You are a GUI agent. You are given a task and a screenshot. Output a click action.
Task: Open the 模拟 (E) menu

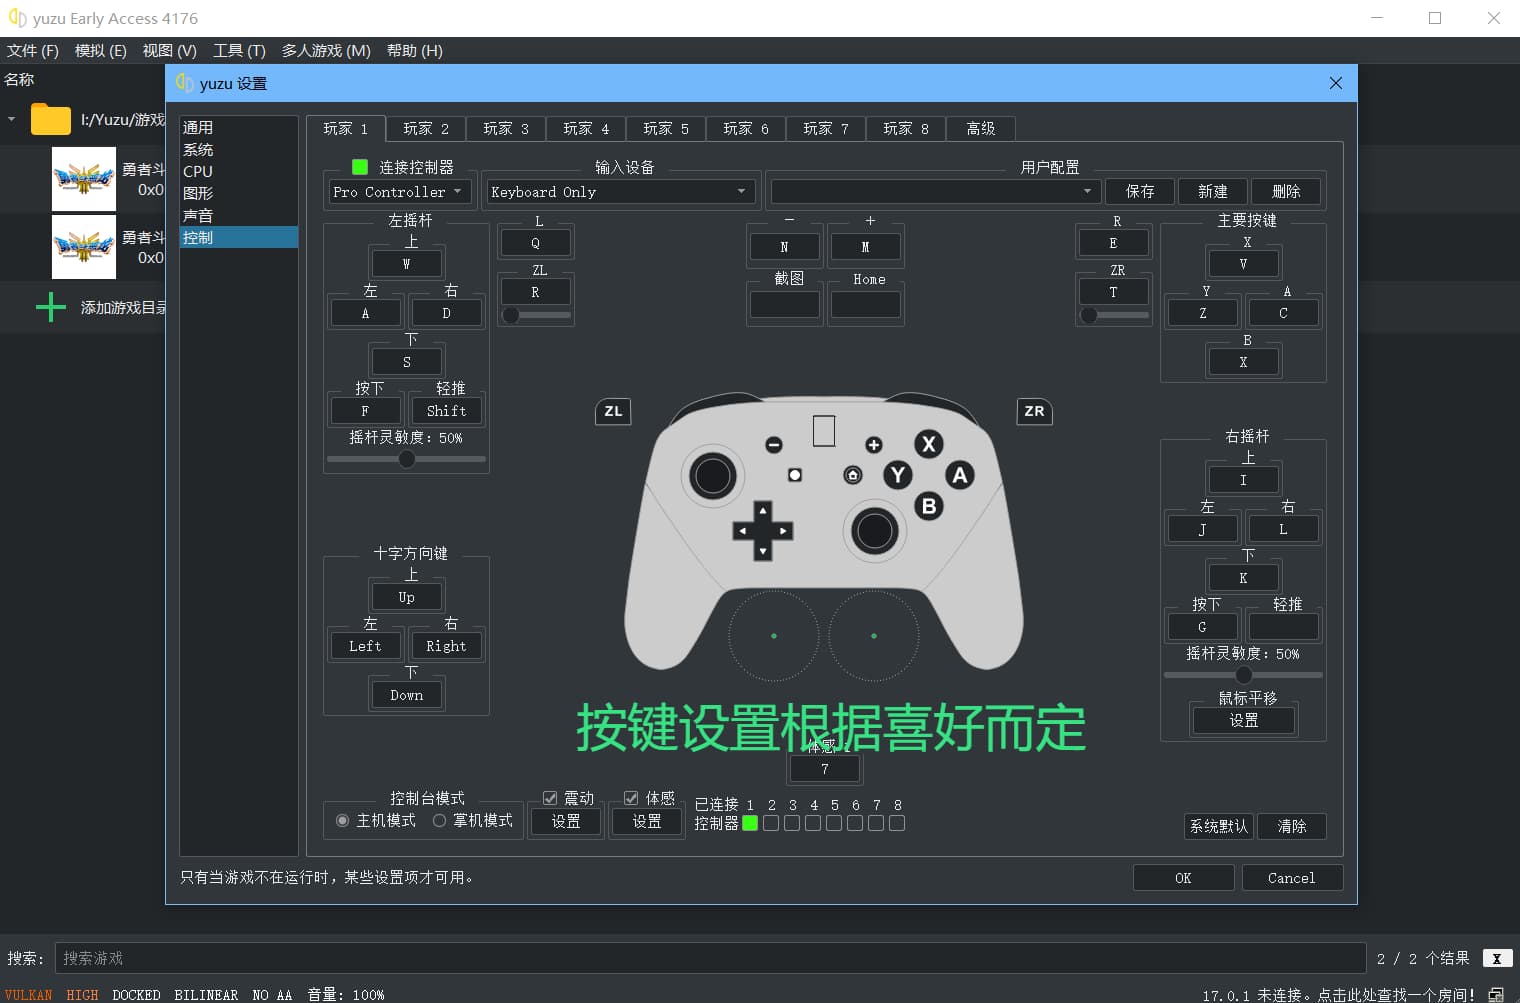tap(100, 50)
